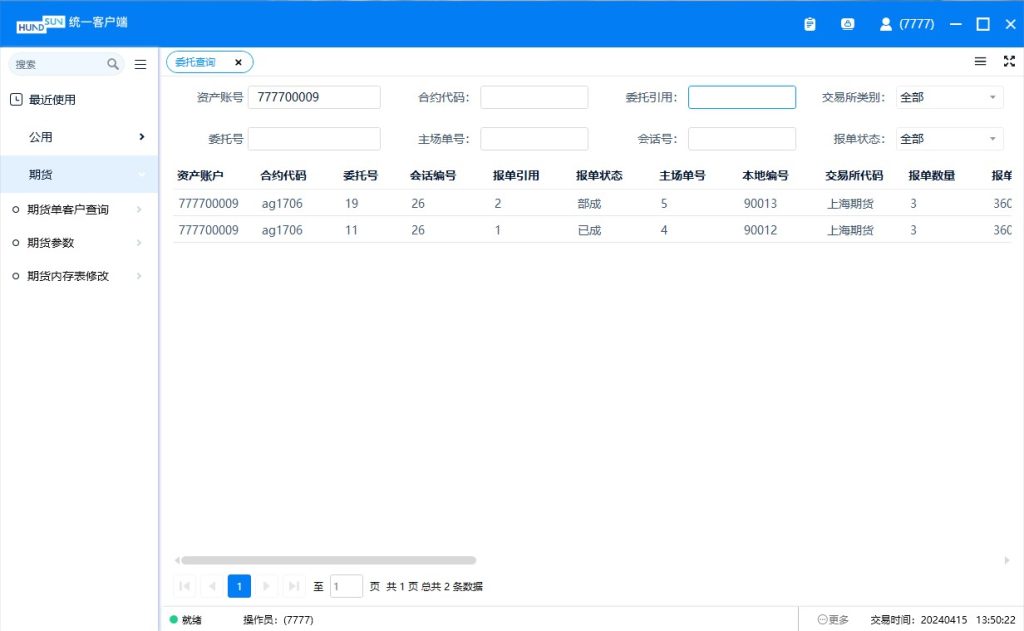The height and width of the screenshot is (631, 1024).
Task: Click the horizontal table scrollbar
Action: 327,561
